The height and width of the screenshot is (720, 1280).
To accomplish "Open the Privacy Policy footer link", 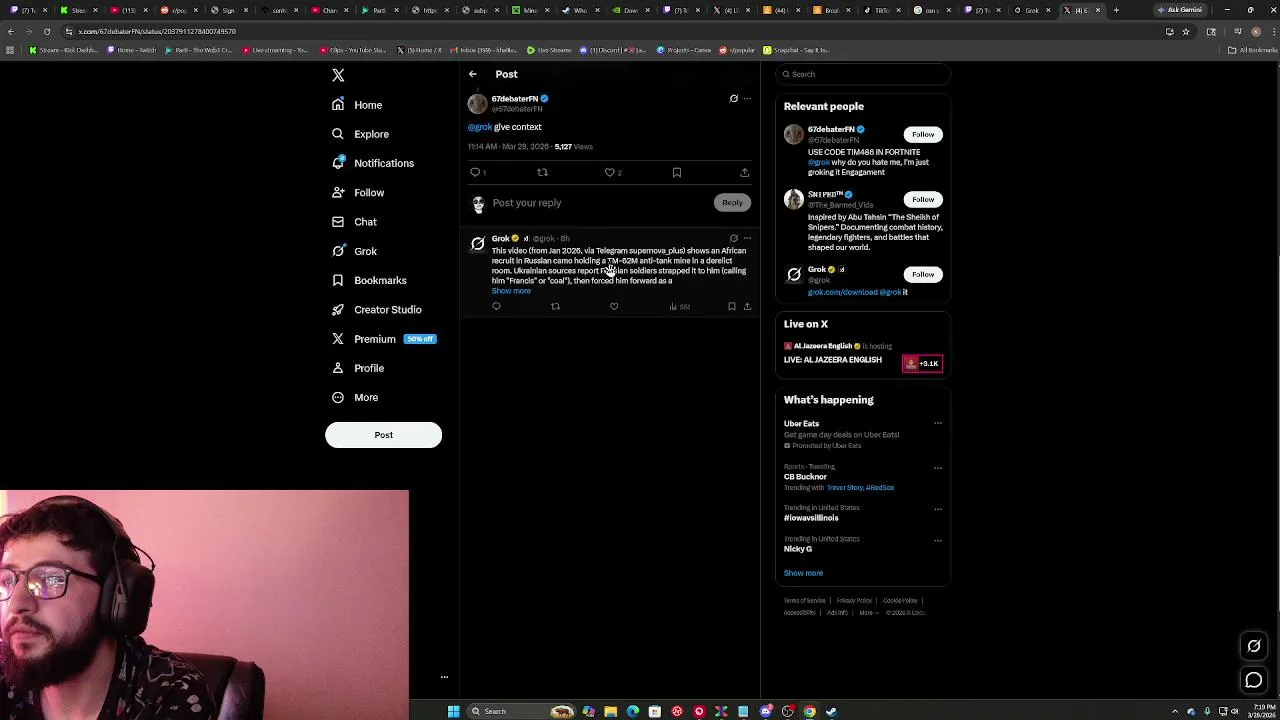I will [x=854, y=601].
